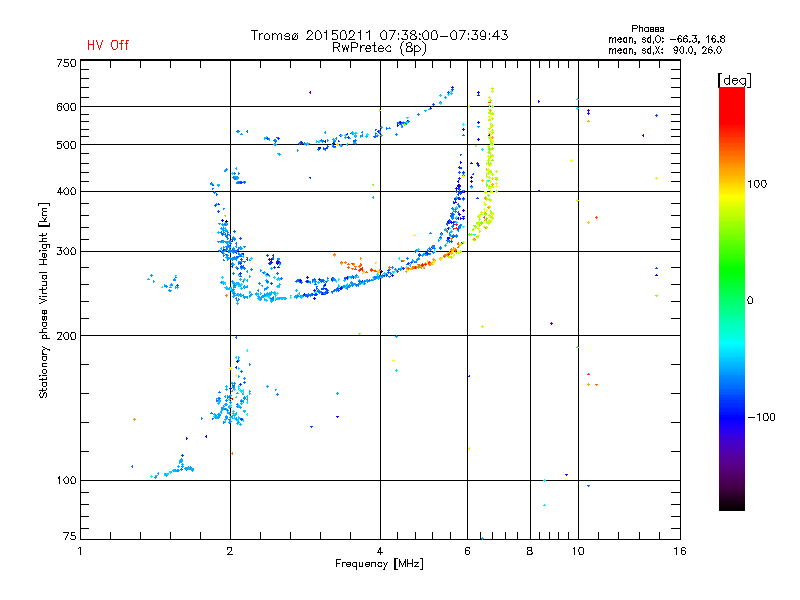
Task: Select the 'mean, sd,O: -66.3, 16.8' line
Action: click(x=666, y=39)
